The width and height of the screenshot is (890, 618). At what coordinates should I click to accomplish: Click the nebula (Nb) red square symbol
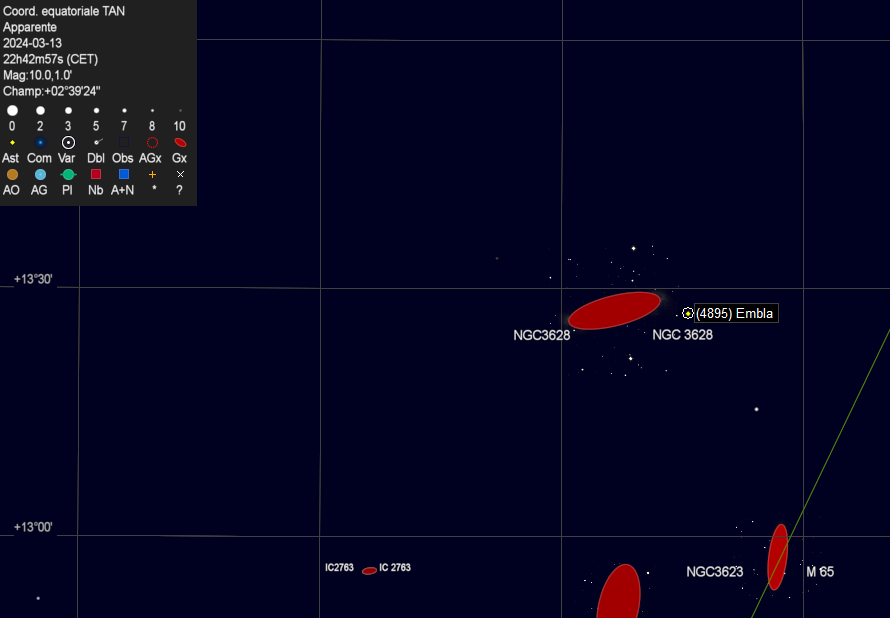(x=96, y=174)
